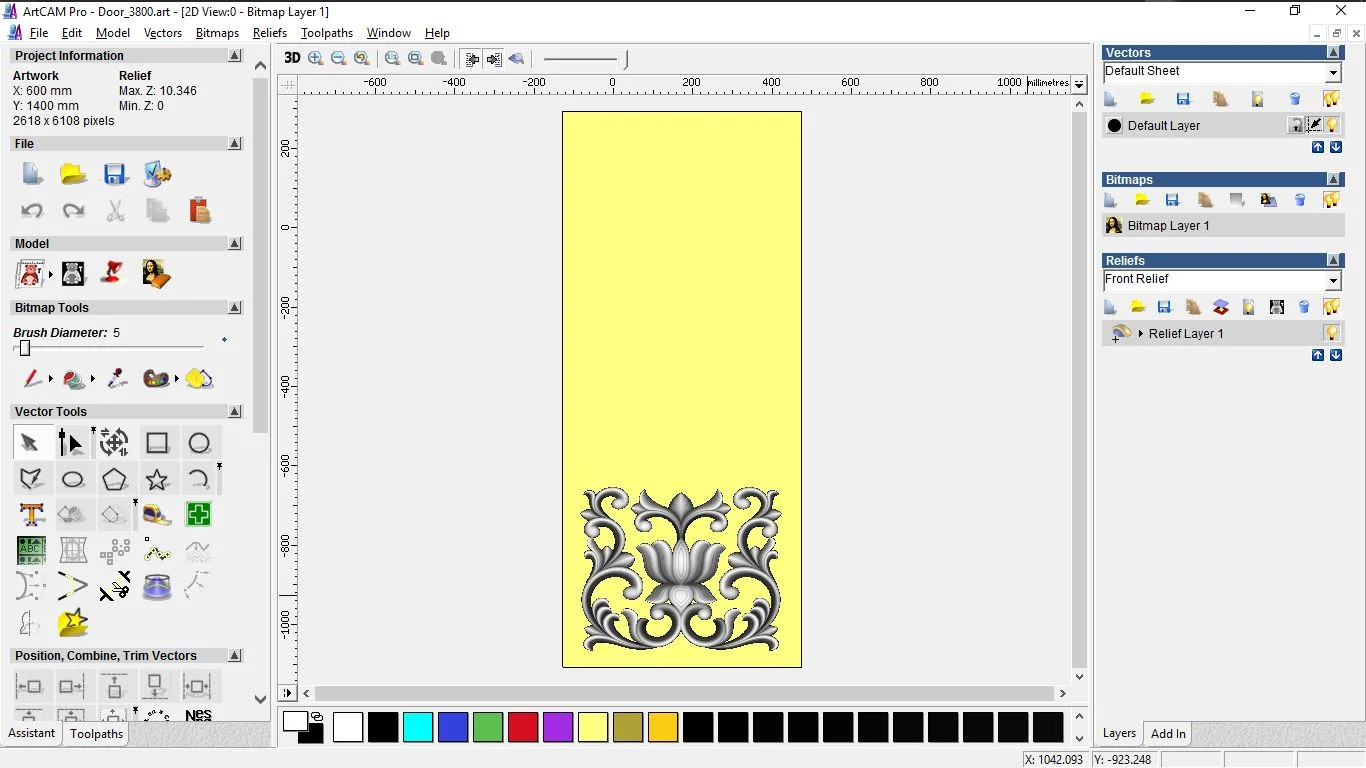
Task: Delete layer using trash icon in Bitmaps panel
Action: 1299,199
